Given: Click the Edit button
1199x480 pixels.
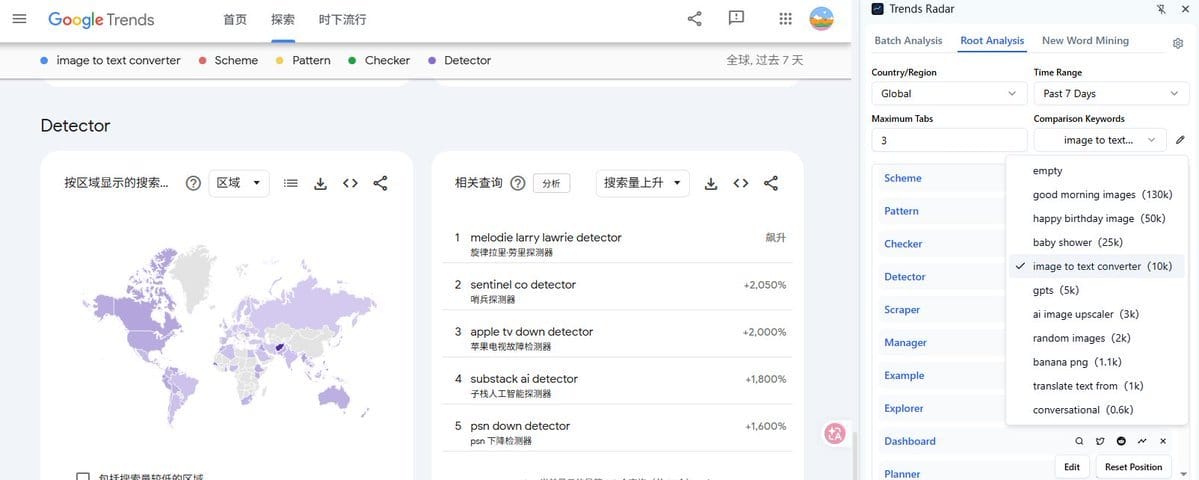Looking at the screenshot, I should [x=1072, y=466].
